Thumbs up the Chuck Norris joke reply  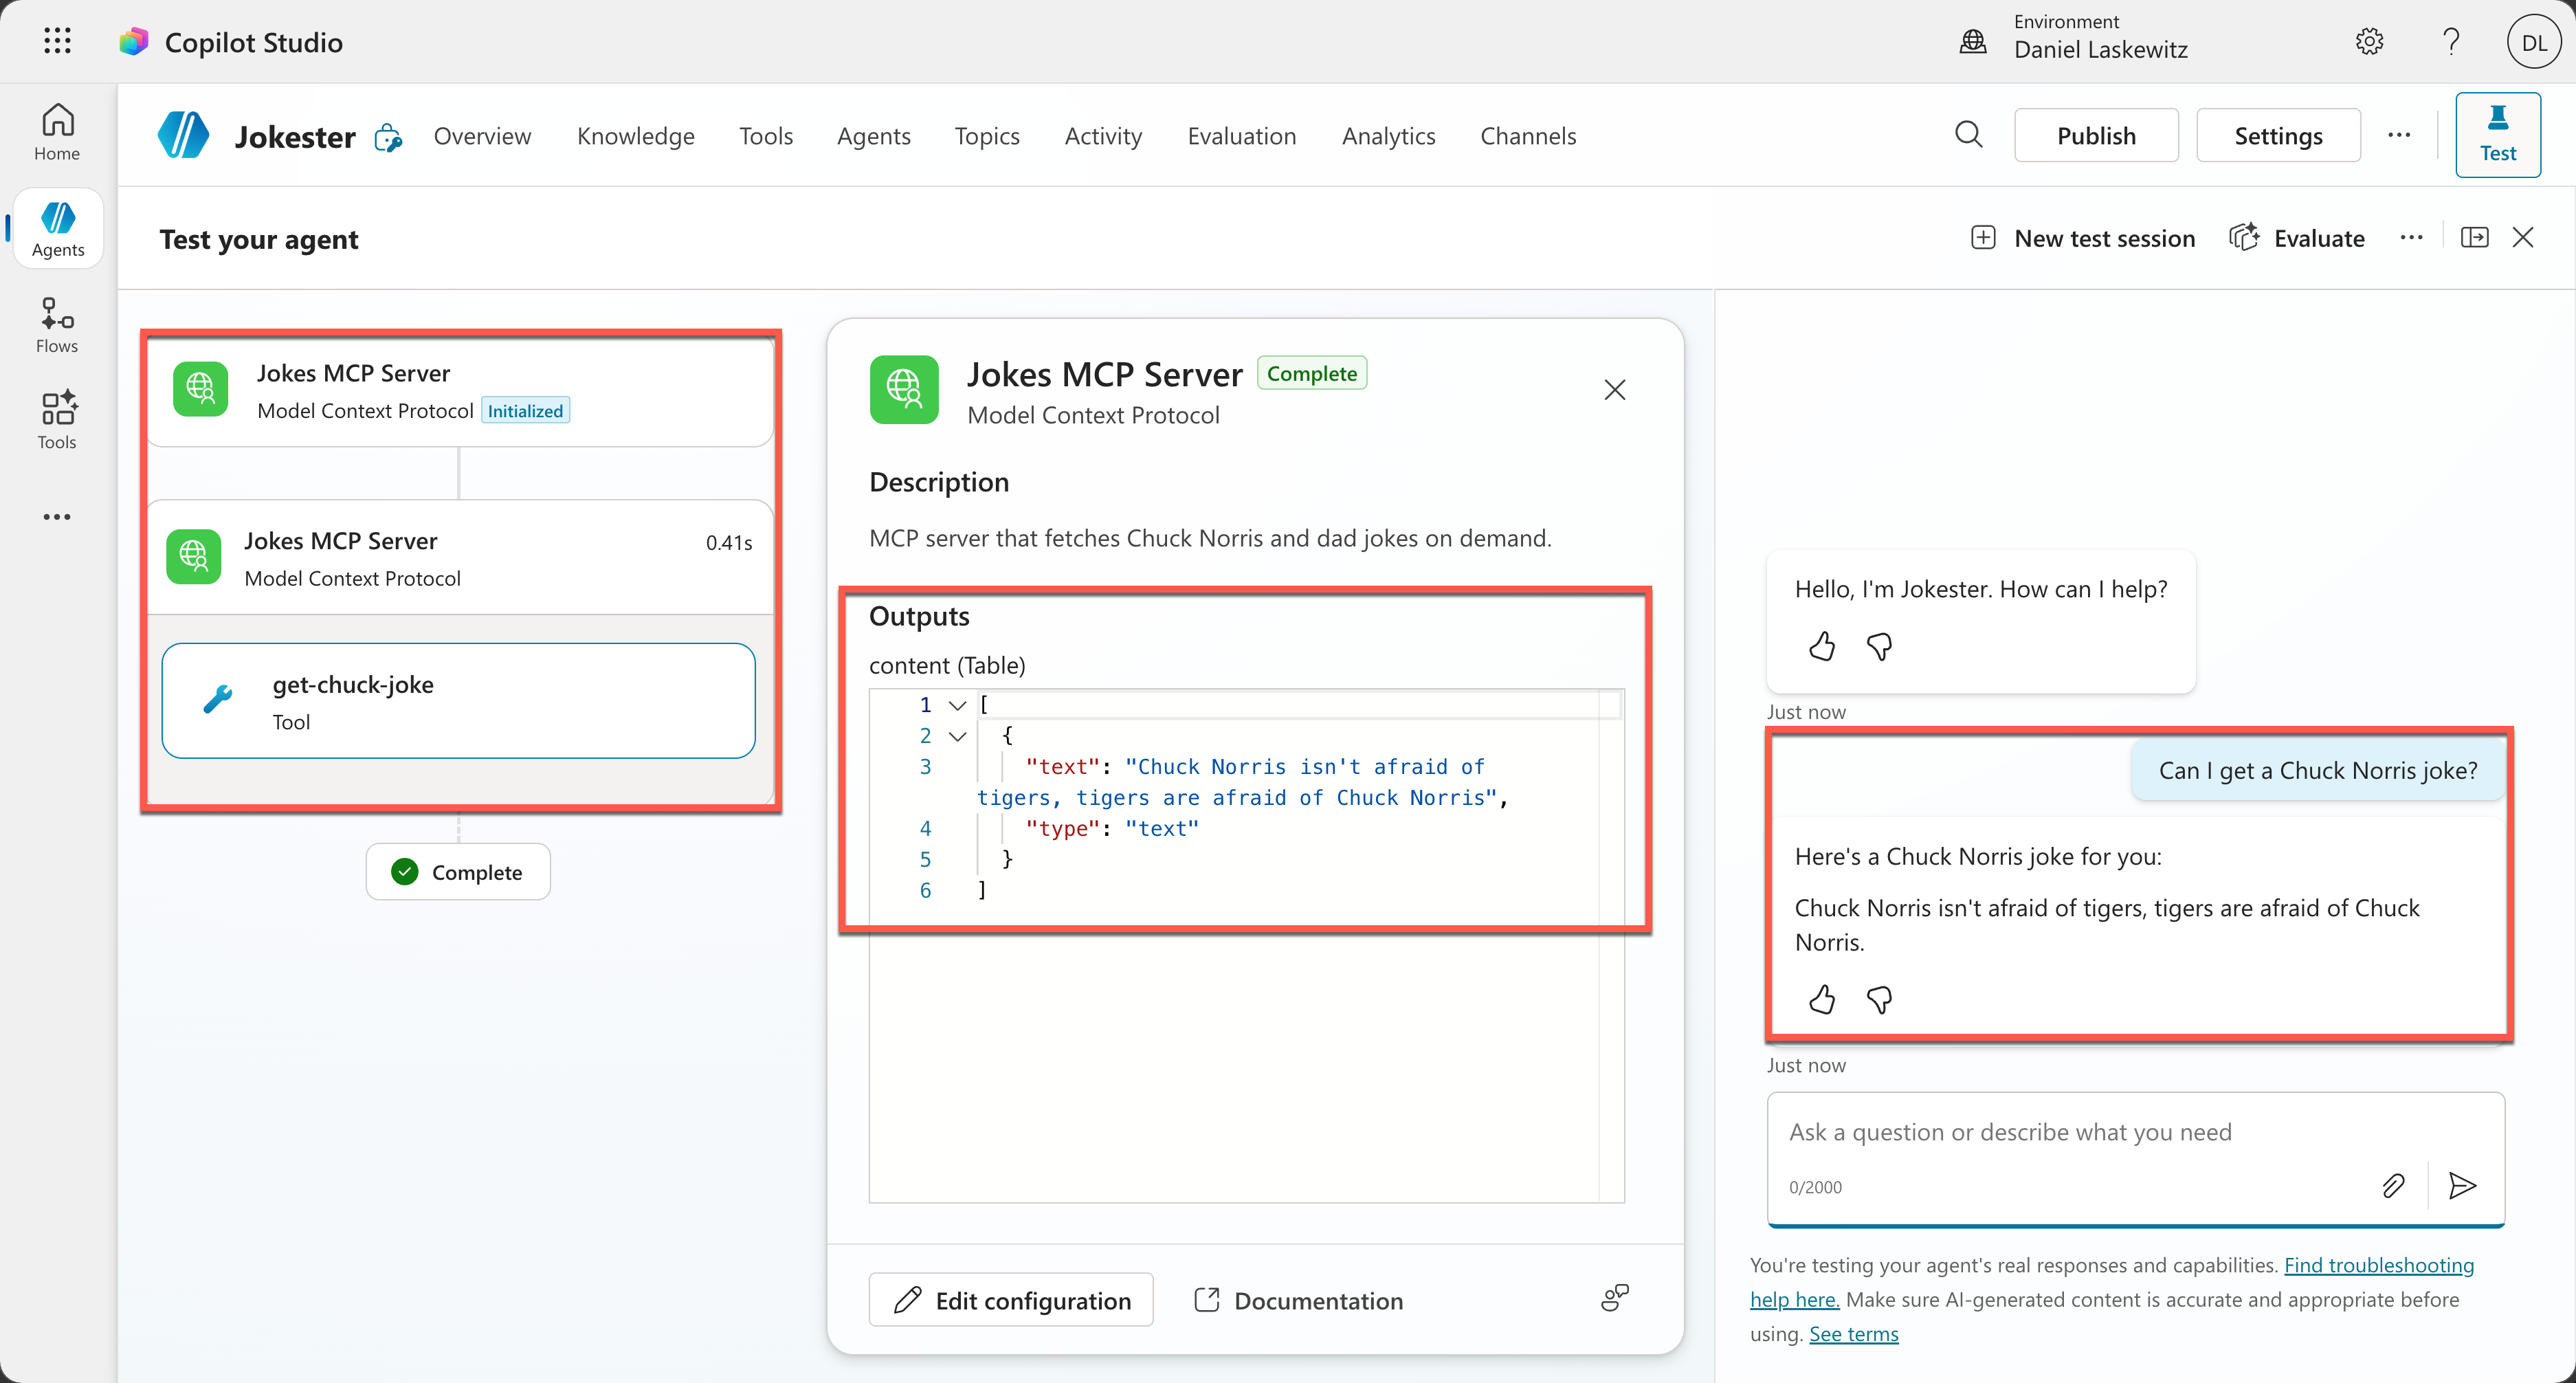tap(1822, 999)
